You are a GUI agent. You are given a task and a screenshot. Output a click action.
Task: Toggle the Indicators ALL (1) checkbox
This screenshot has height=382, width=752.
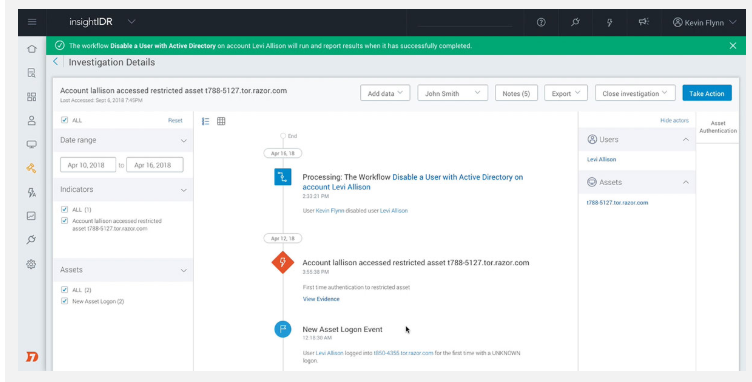click(65, 209)
